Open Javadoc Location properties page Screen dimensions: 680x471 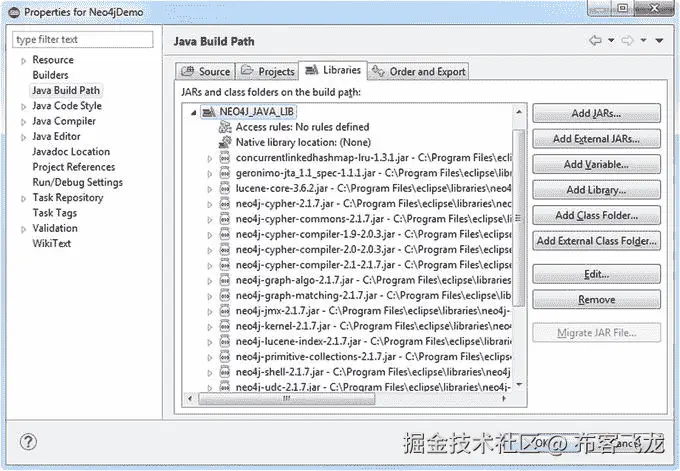(x=71, y=151)
